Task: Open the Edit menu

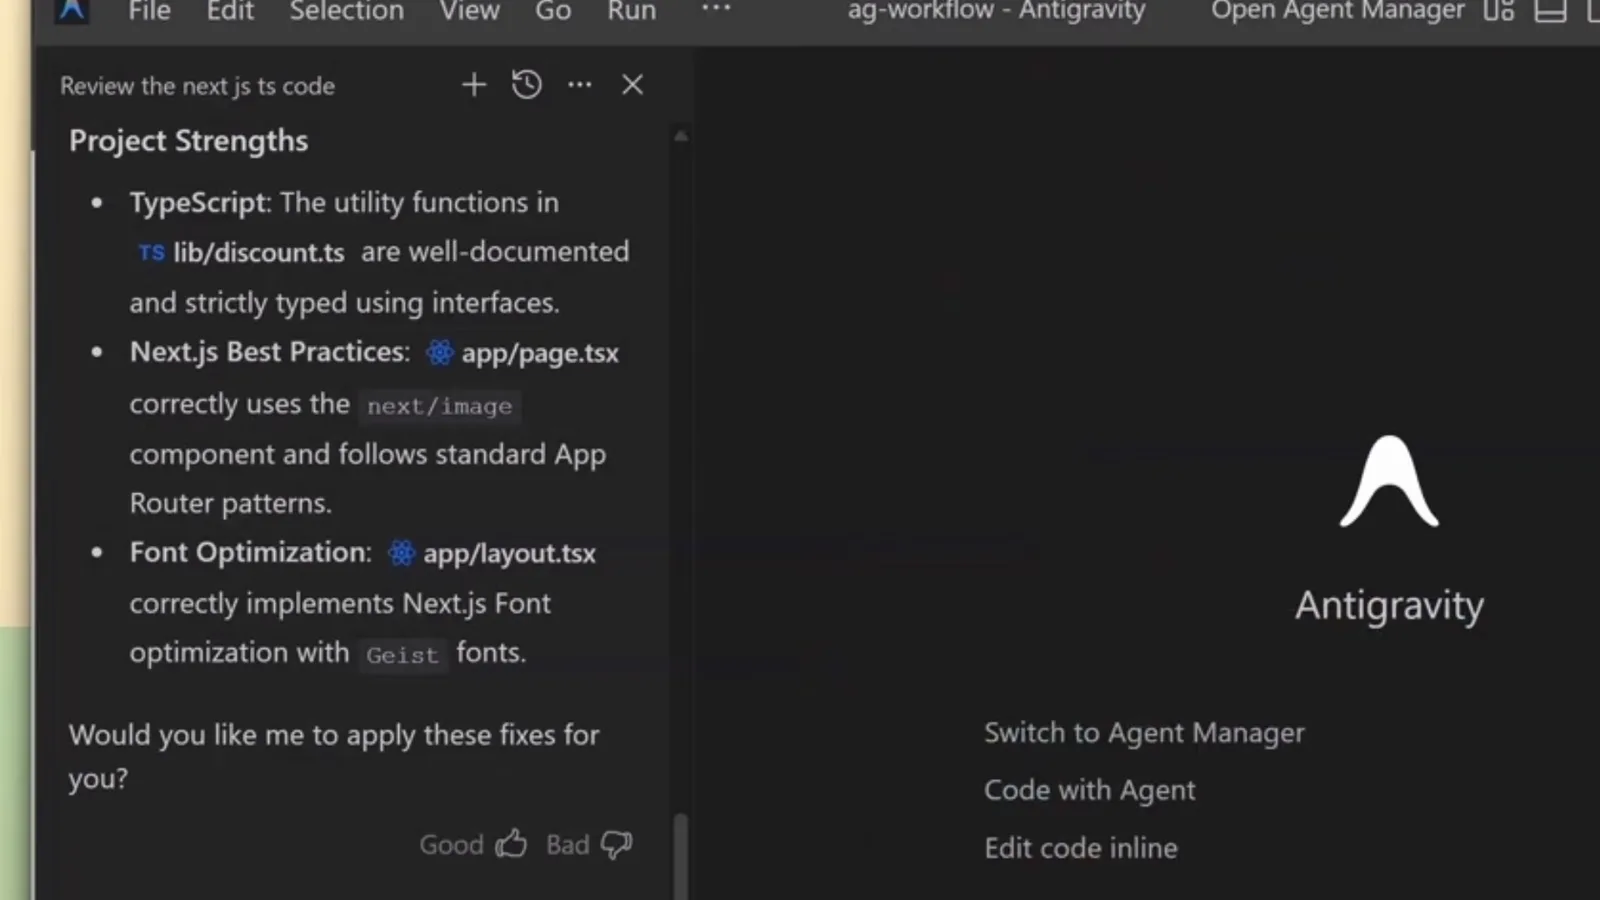Action: pos(230,11)
